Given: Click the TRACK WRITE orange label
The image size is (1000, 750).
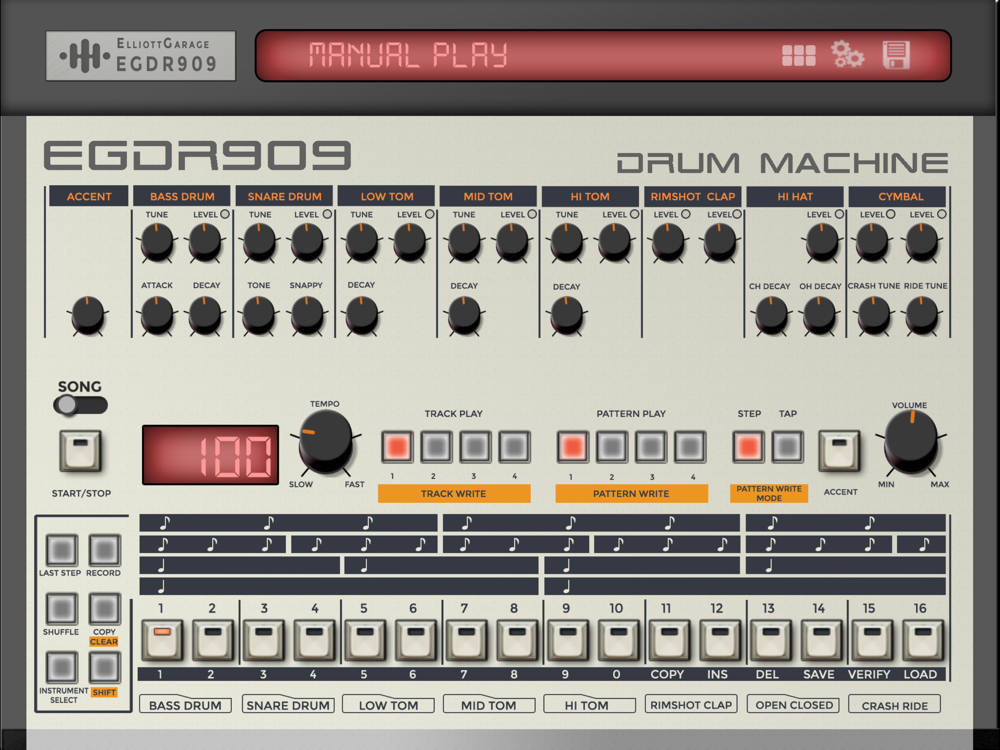Looking at the screenshot, I should [454, 494].
